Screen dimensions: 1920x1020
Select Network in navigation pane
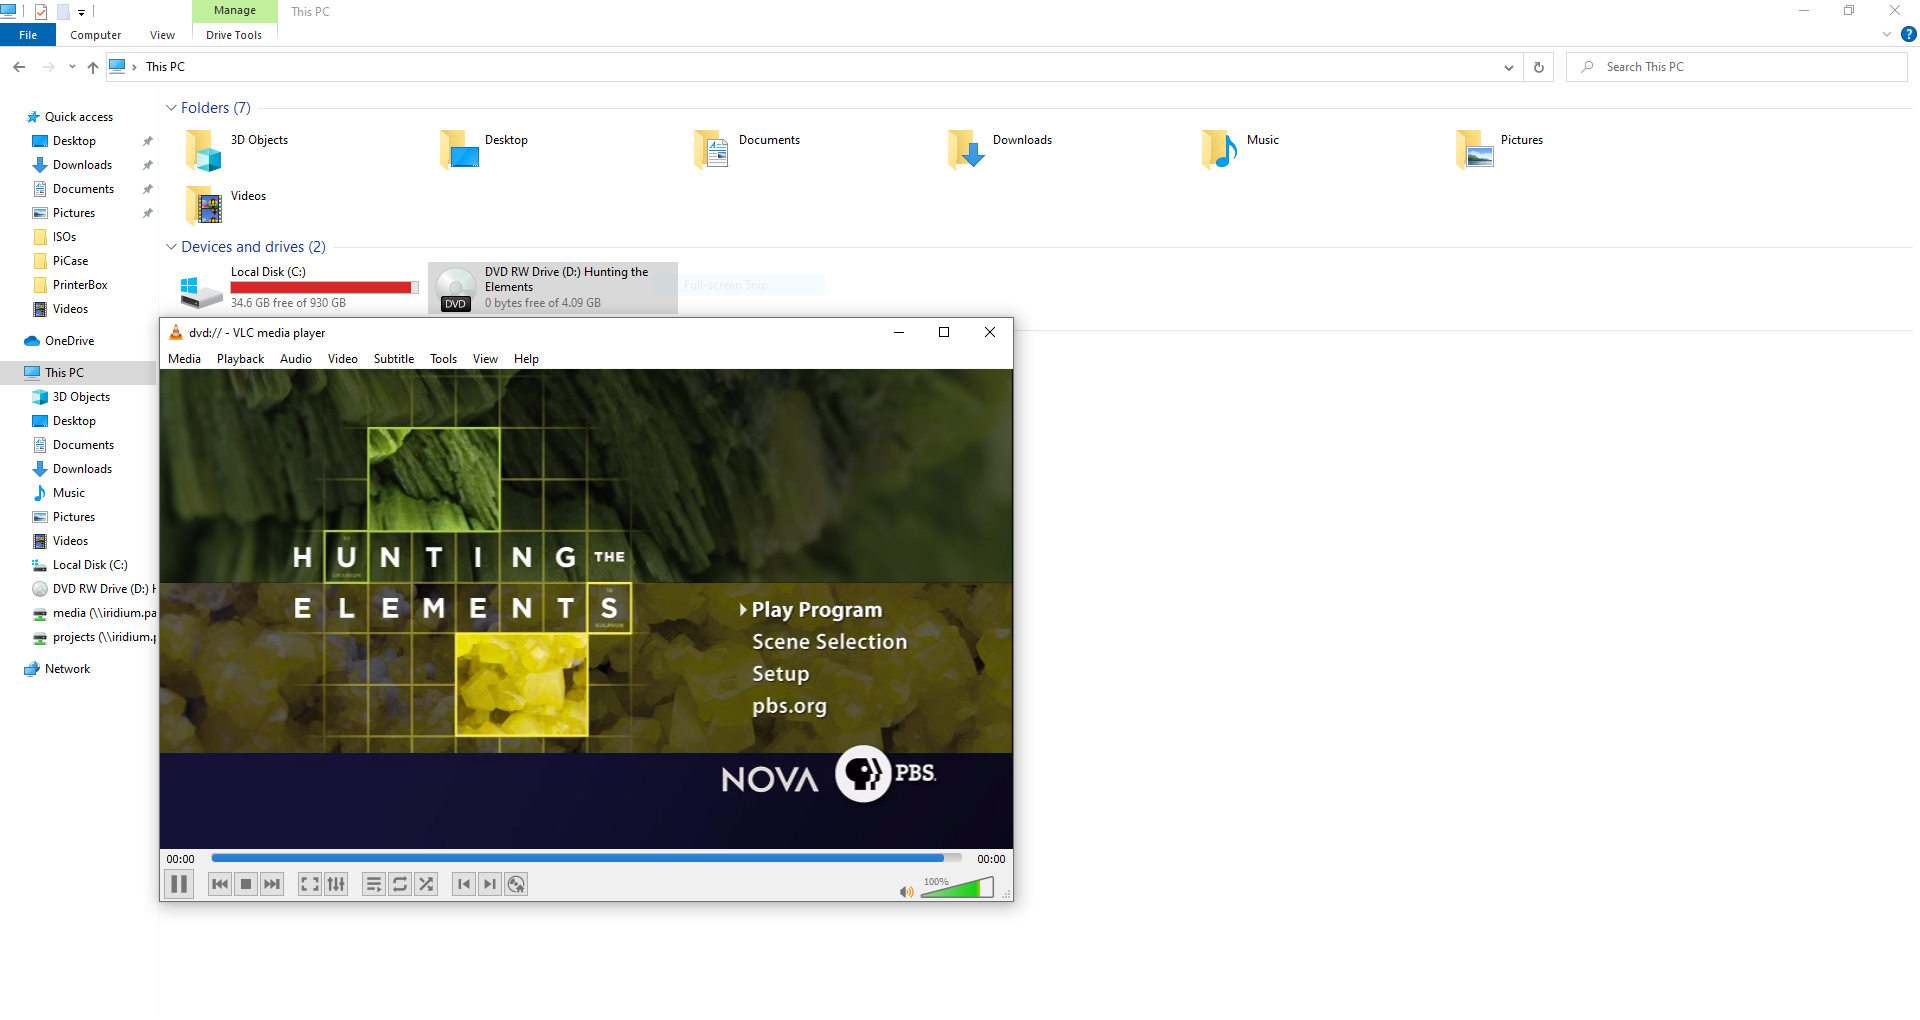click(67, 669)
